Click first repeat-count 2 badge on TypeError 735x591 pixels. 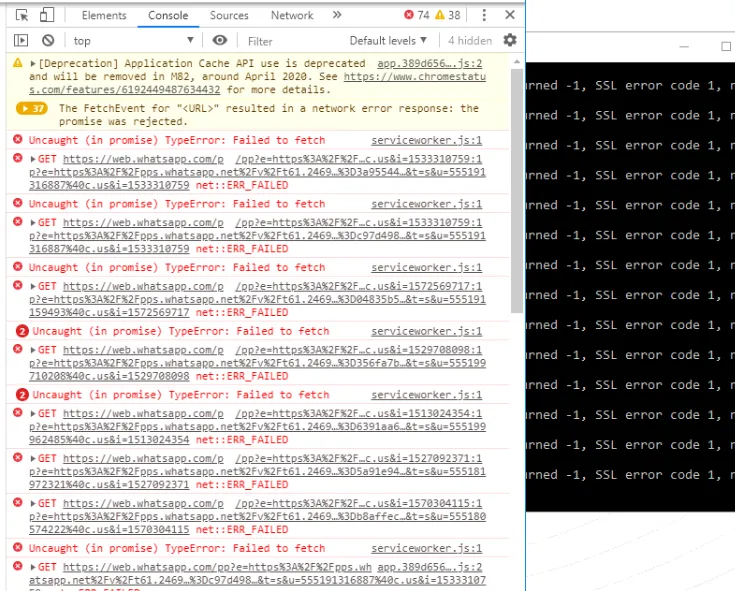point(22,331)
